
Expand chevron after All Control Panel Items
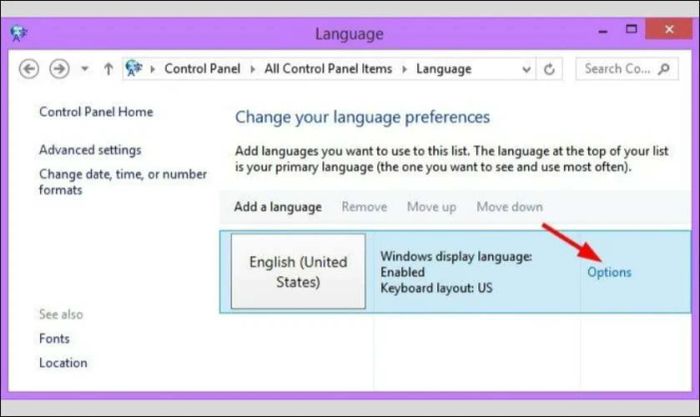(404, 69)
